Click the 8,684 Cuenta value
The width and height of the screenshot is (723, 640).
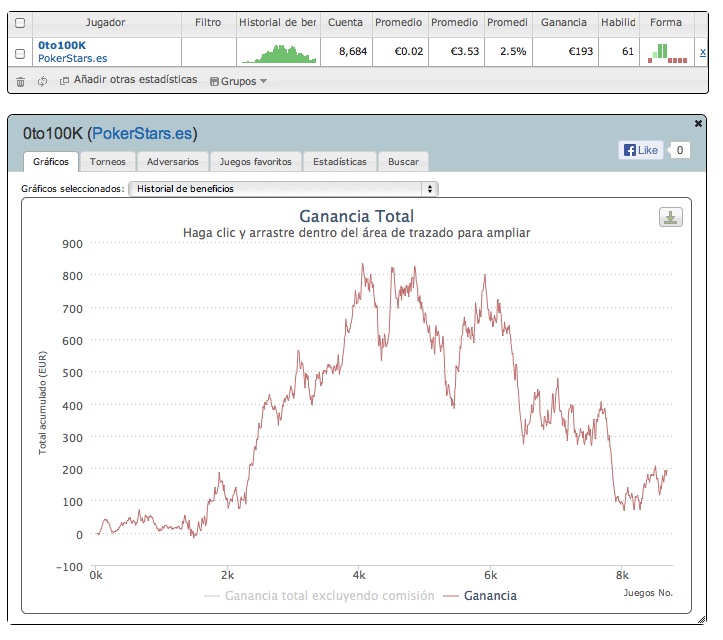point(353,51)
